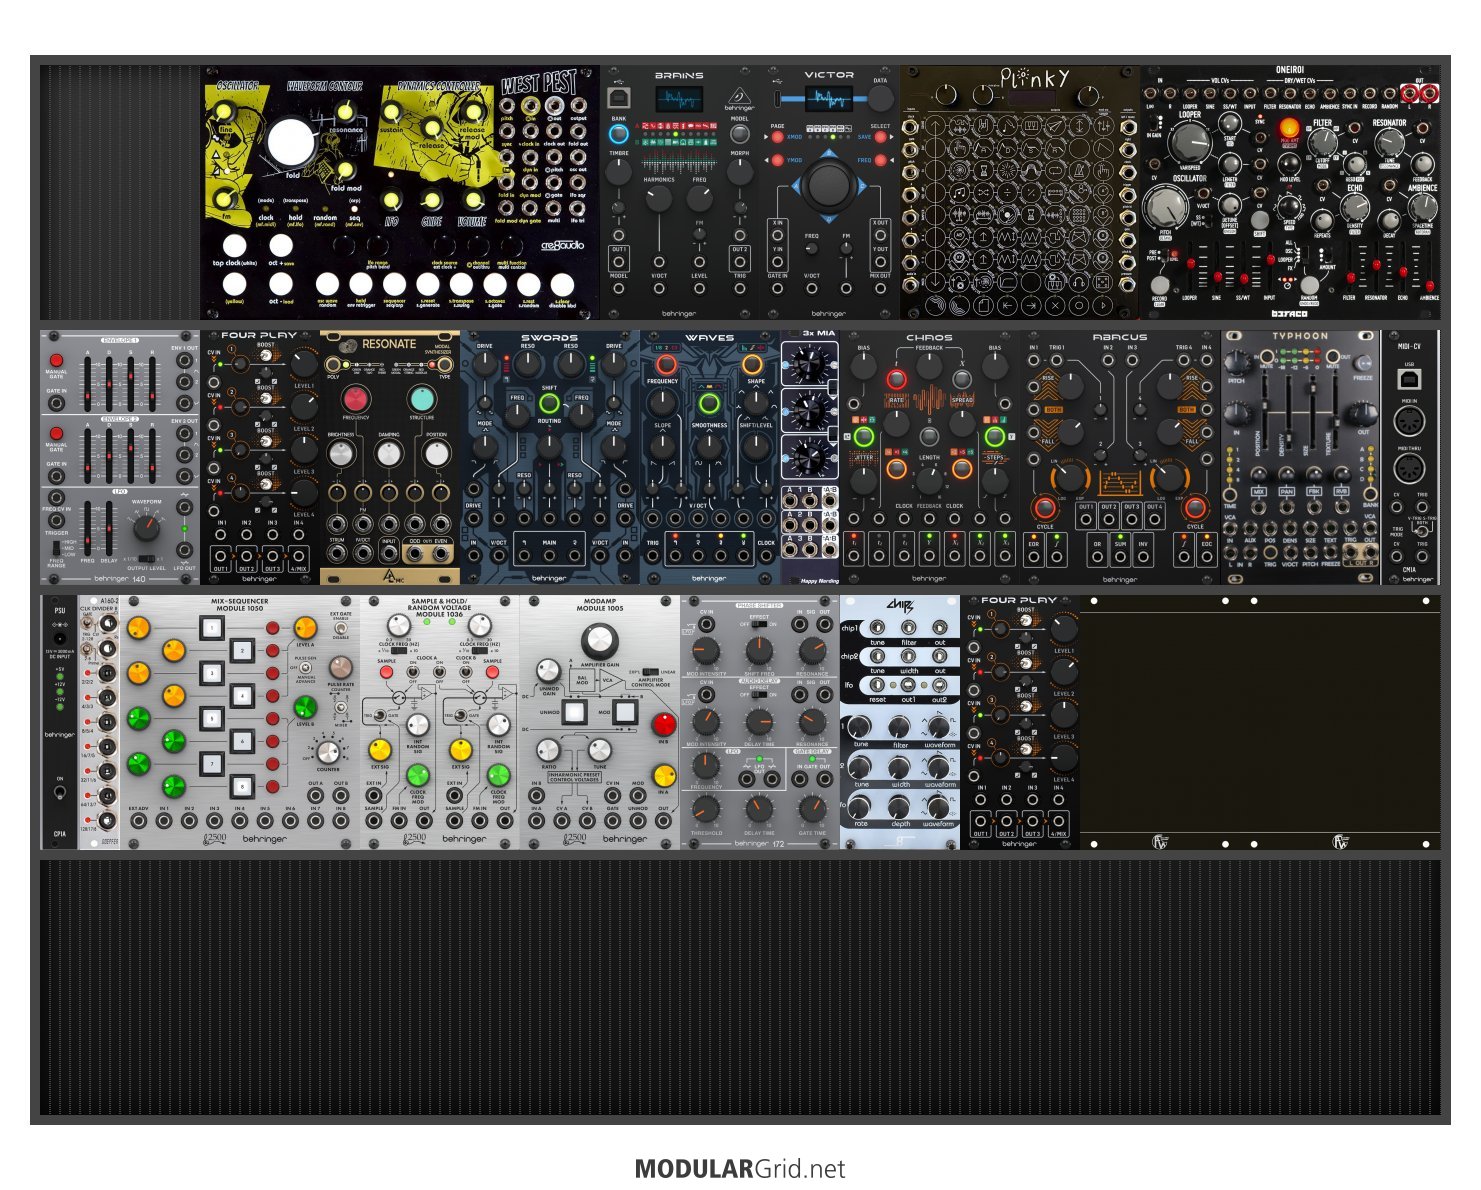Viewport: 1481px width, 1190px height.
Task: Click the USB port icon on Brains
Action: coord(619,96)
